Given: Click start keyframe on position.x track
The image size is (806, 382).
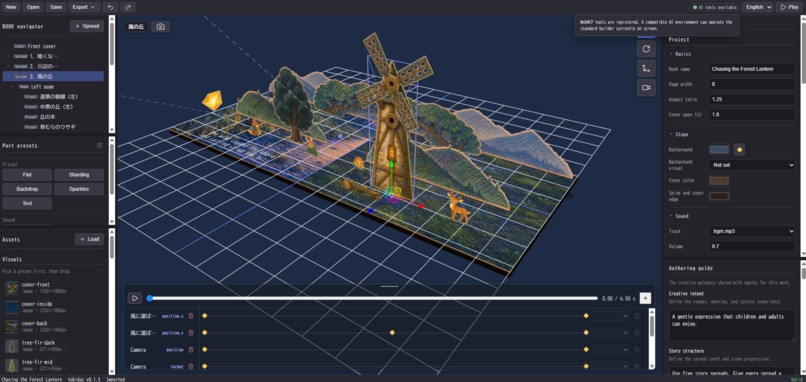Looking at the screenshot, I should 205,316.
